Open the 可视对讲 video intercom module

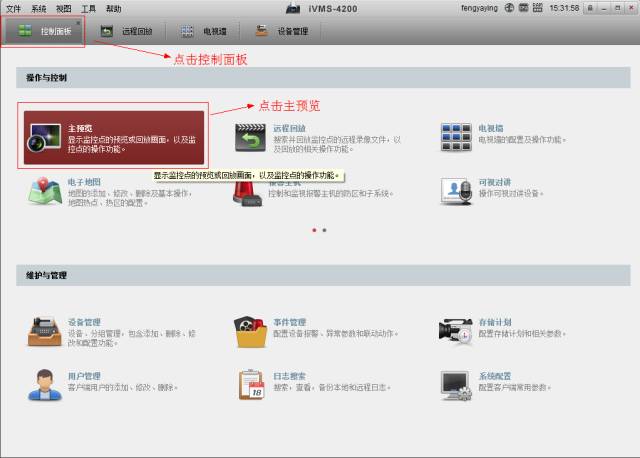[x=456, y=190]
